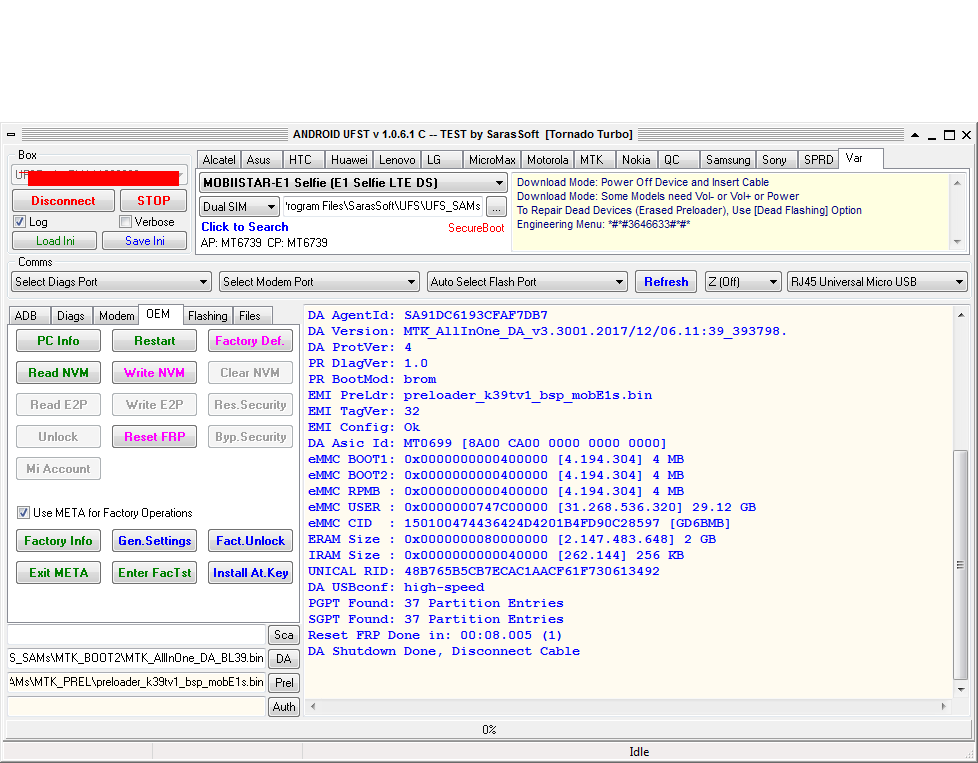Viewport: 978px width, 763px height.
Task: Enable the Verbose checkbox
Action: coord(125,221)
